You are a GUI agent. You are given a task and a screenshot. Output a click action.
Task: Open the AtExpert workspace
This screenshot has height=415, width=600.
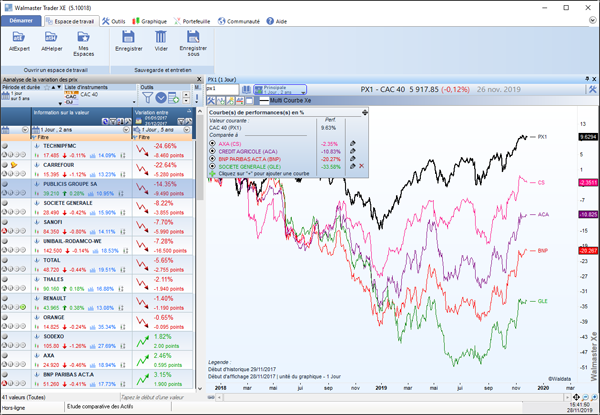19,41
